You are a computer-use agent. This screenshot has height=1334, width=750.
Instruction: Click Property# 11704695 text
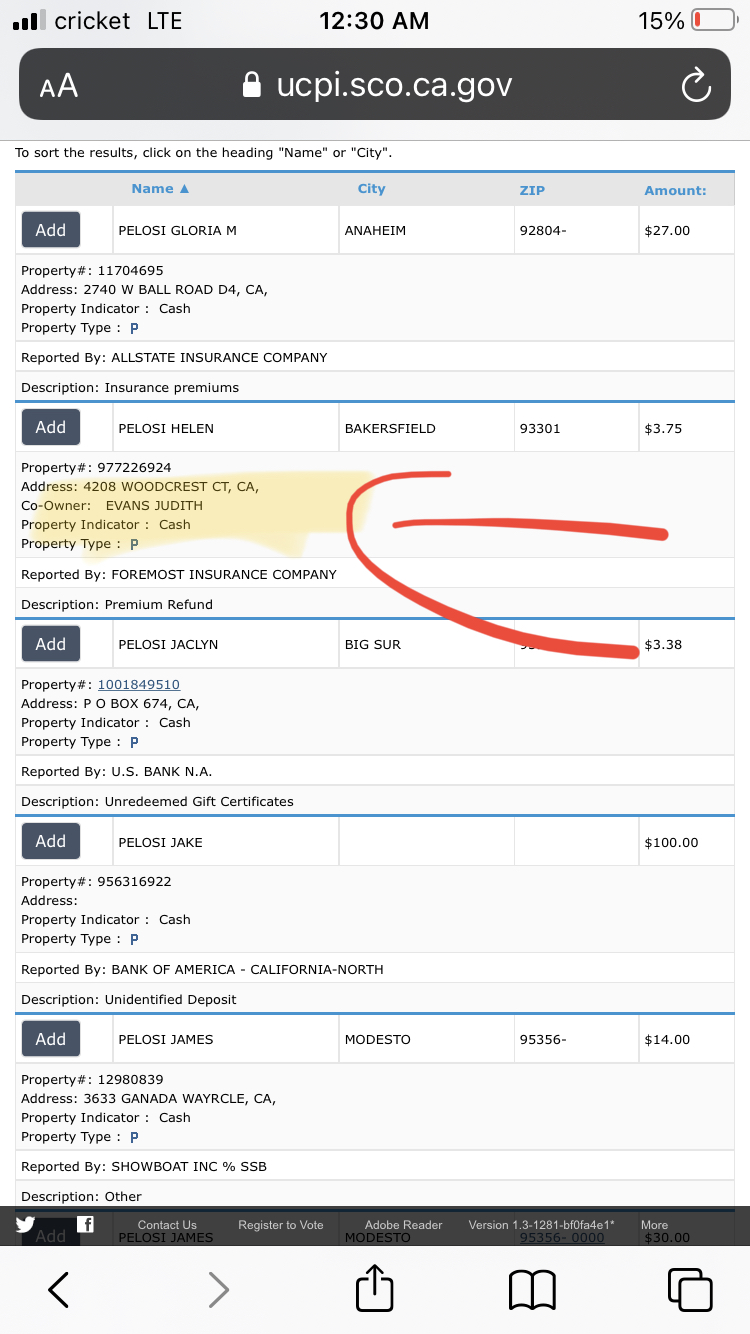[x=92, y=271]
